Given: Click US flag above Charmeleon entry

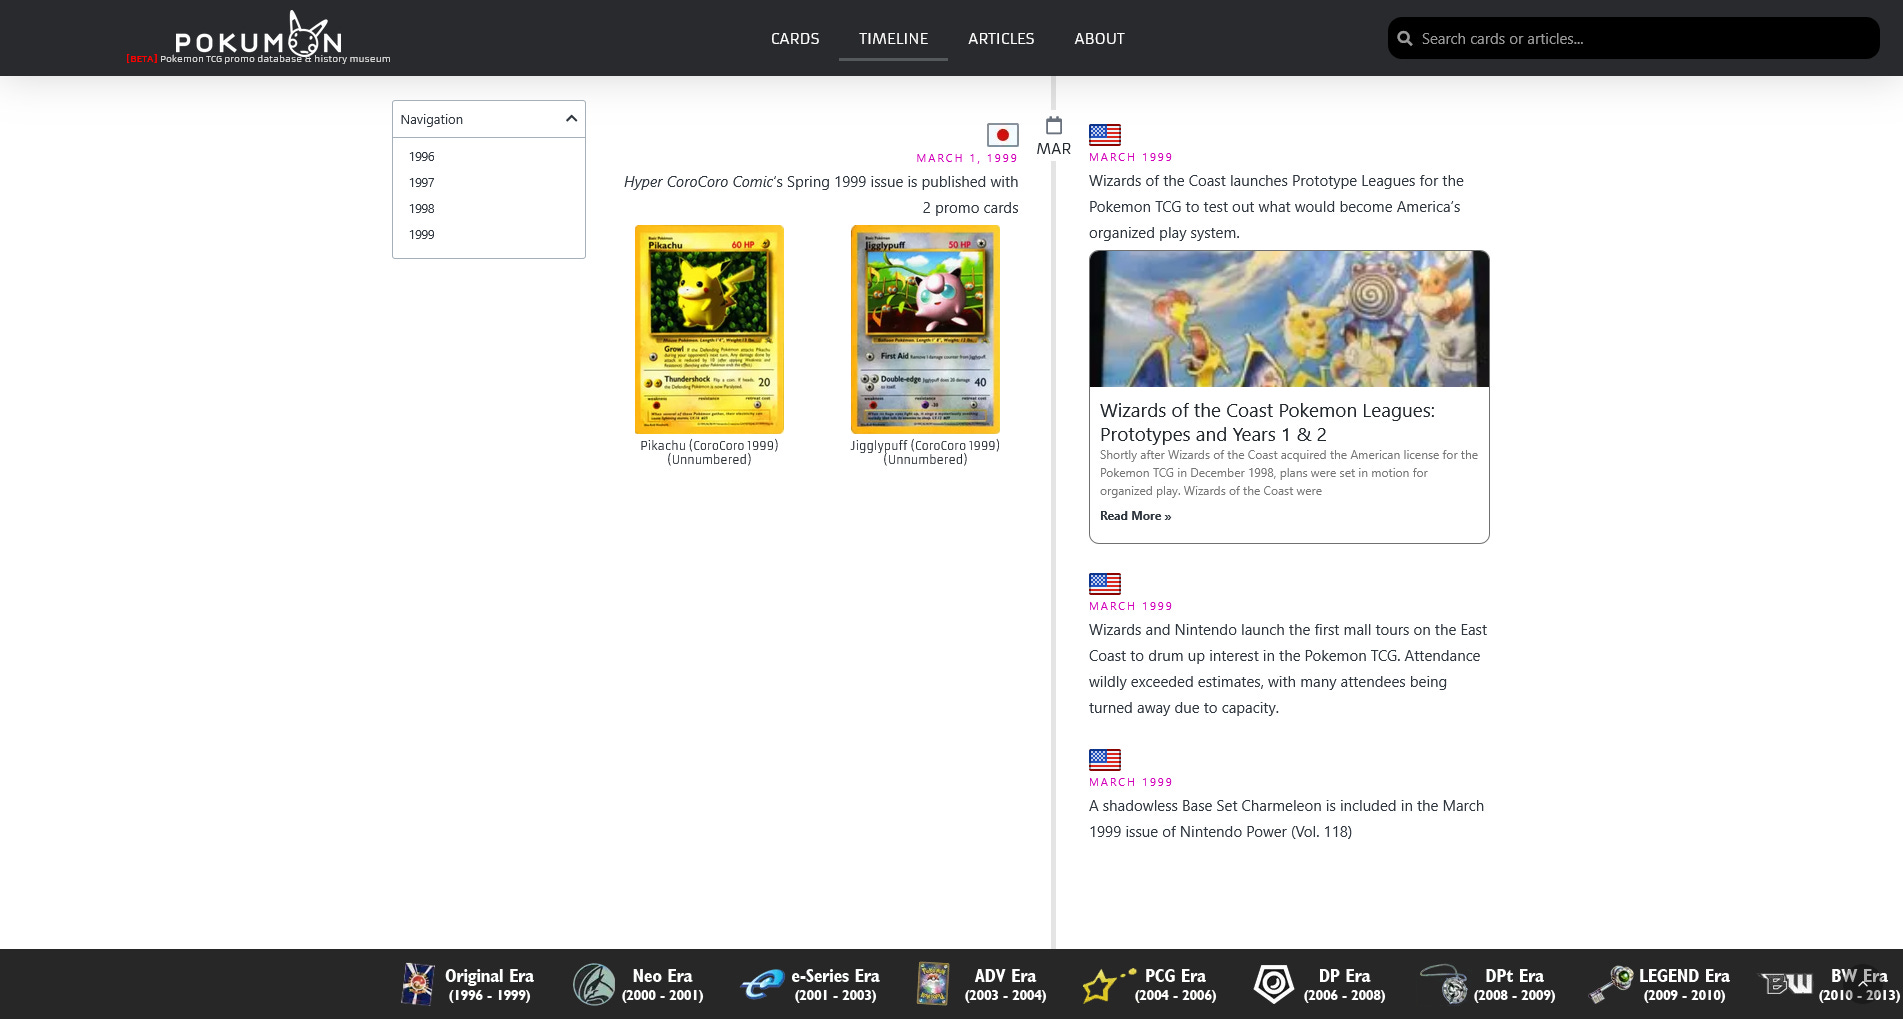Looking at the screenshot, I should [1105, 760].
